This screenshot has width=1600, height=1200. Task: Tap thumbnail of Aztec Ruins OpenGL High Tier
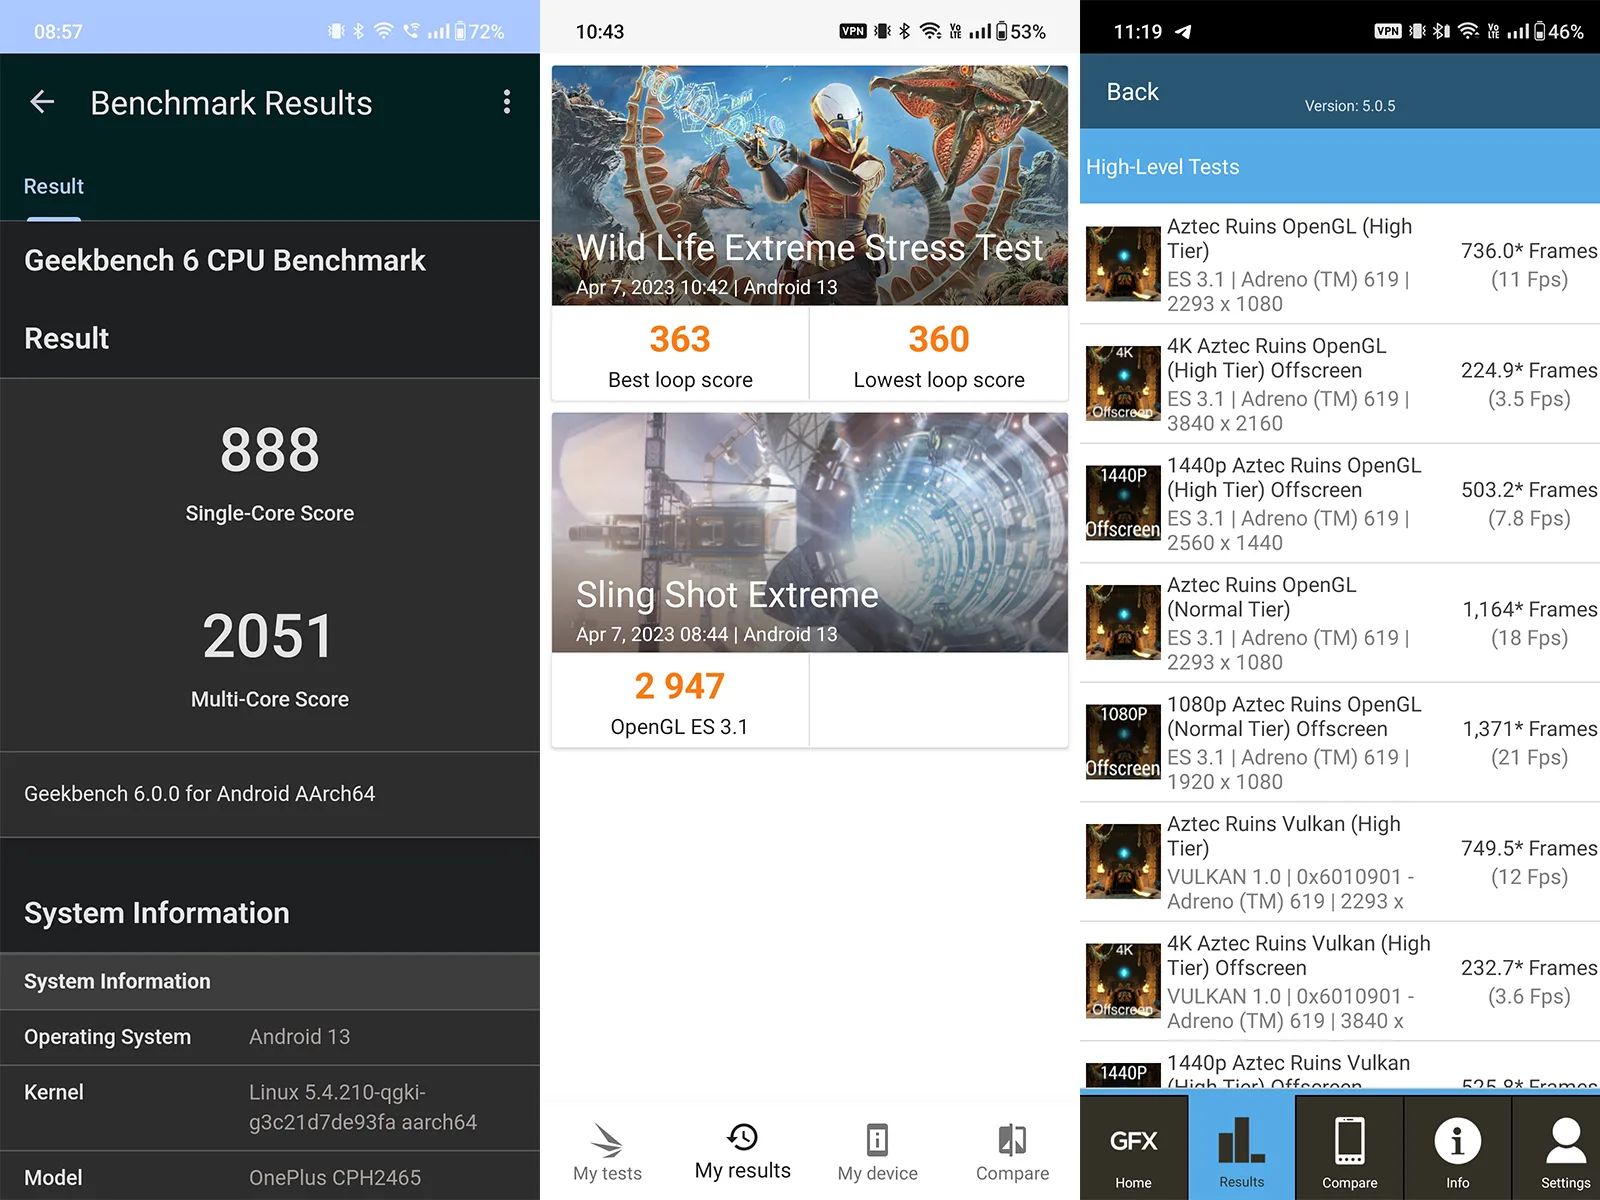click(x=1123, y=264)
